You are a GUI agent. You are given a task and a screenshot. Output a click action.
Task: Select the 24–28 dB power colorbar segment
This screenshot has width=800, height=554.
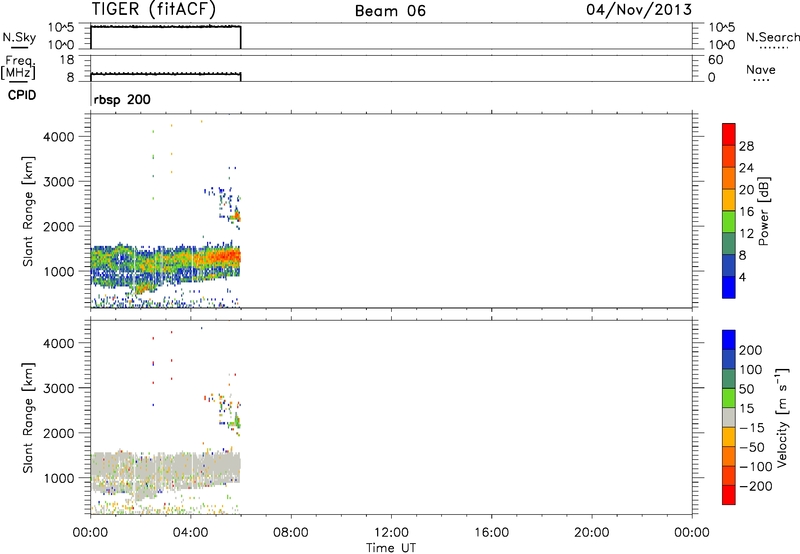click(729, 156)
